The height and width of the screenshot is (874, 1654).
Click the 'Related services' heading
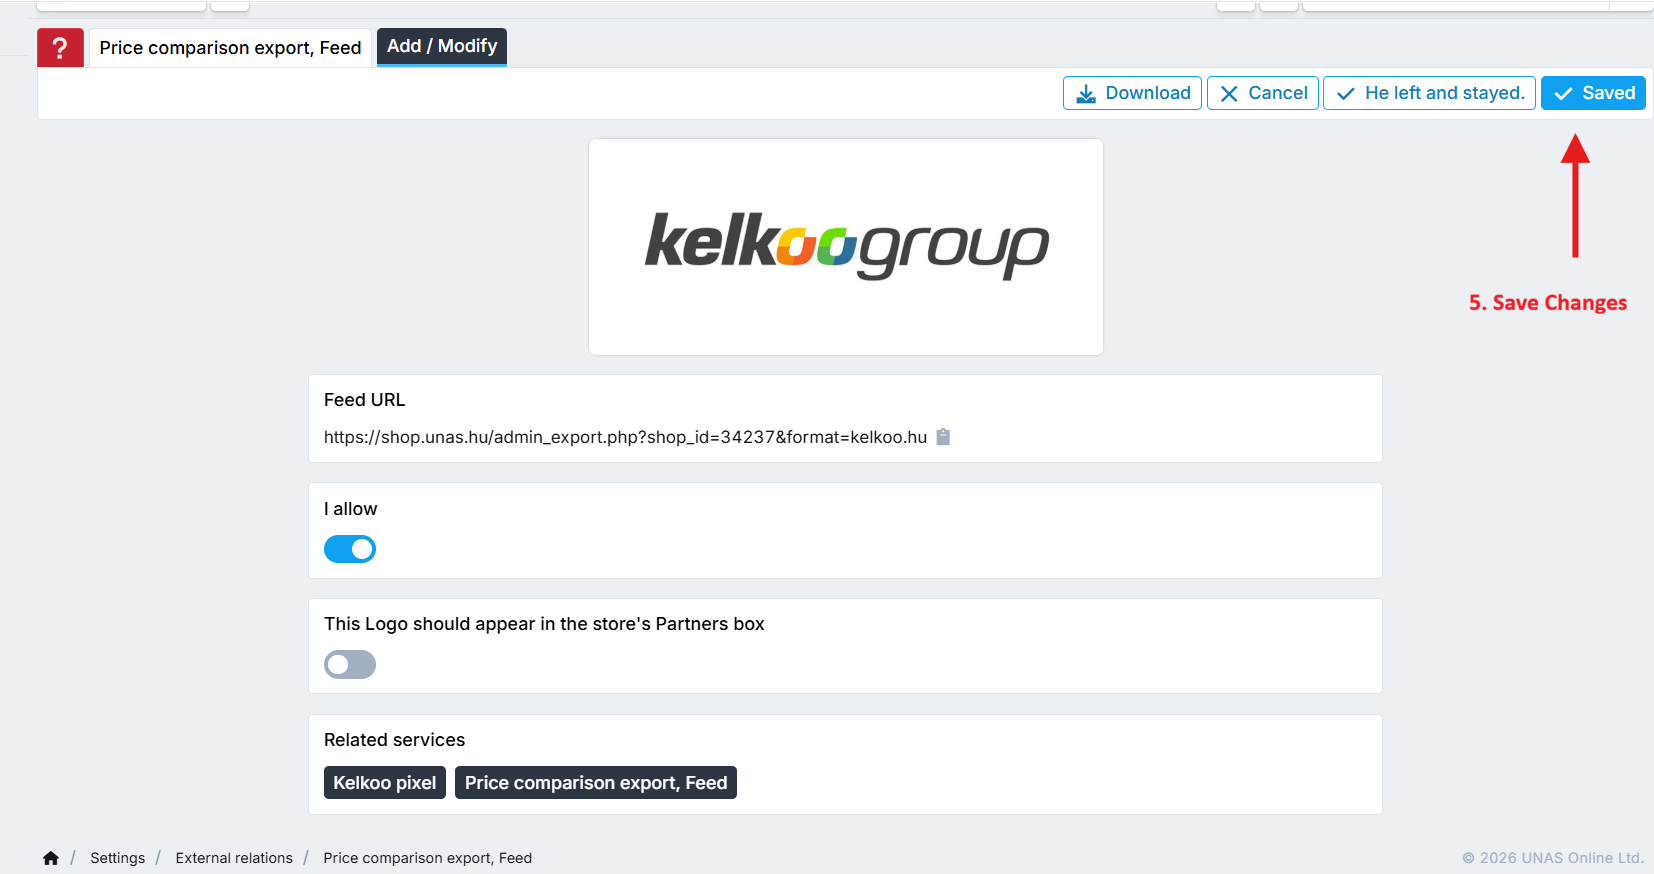click(x=394, y=740)
